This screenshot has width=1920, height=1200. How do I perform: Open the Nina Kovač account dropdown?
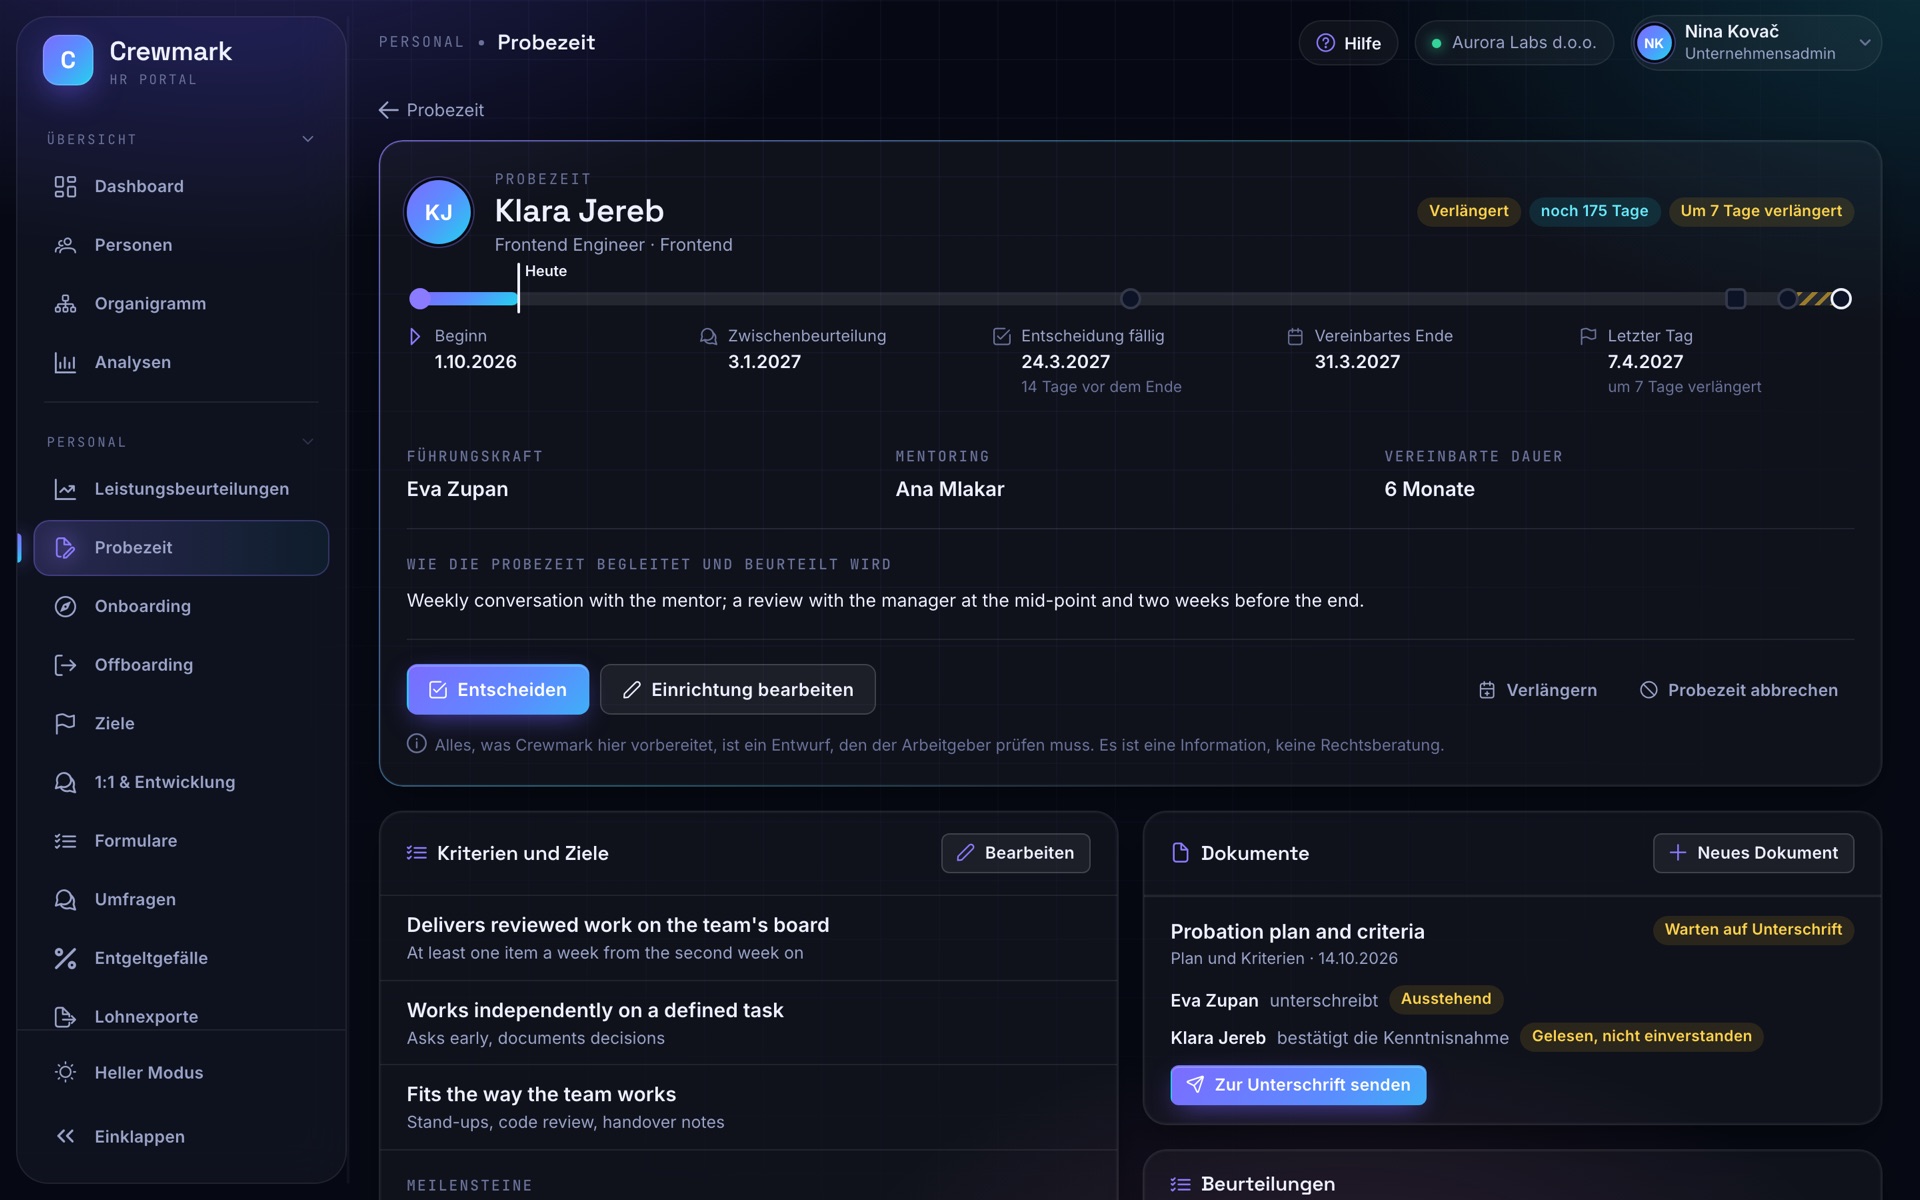1757,43
